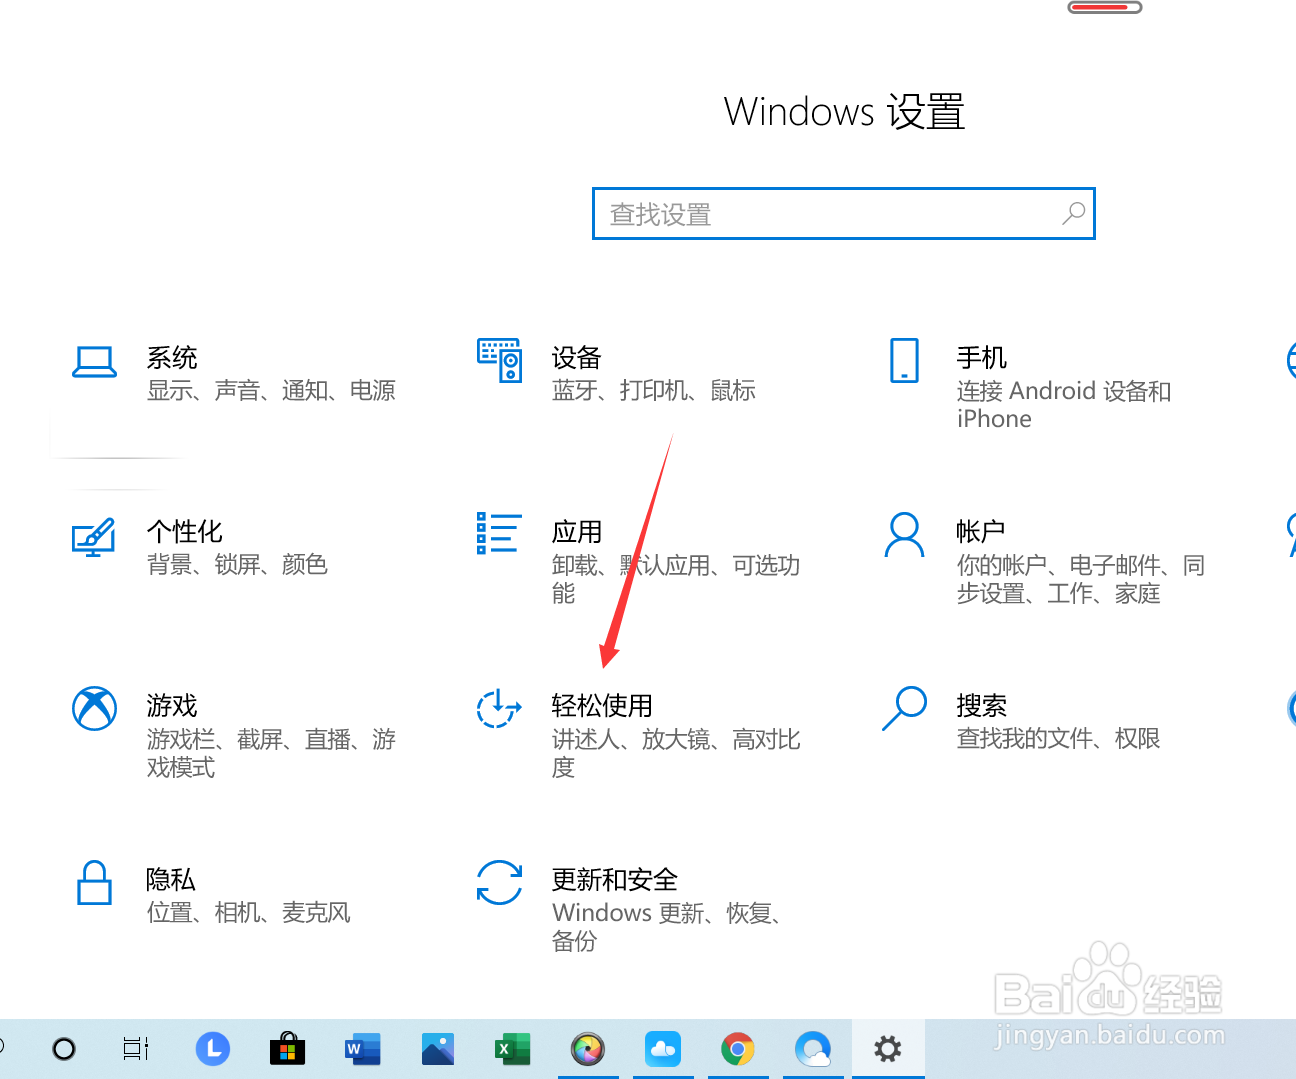Click the magnifier icon in the search box
1296x1079 pixels.
[x=1073, y=213]
